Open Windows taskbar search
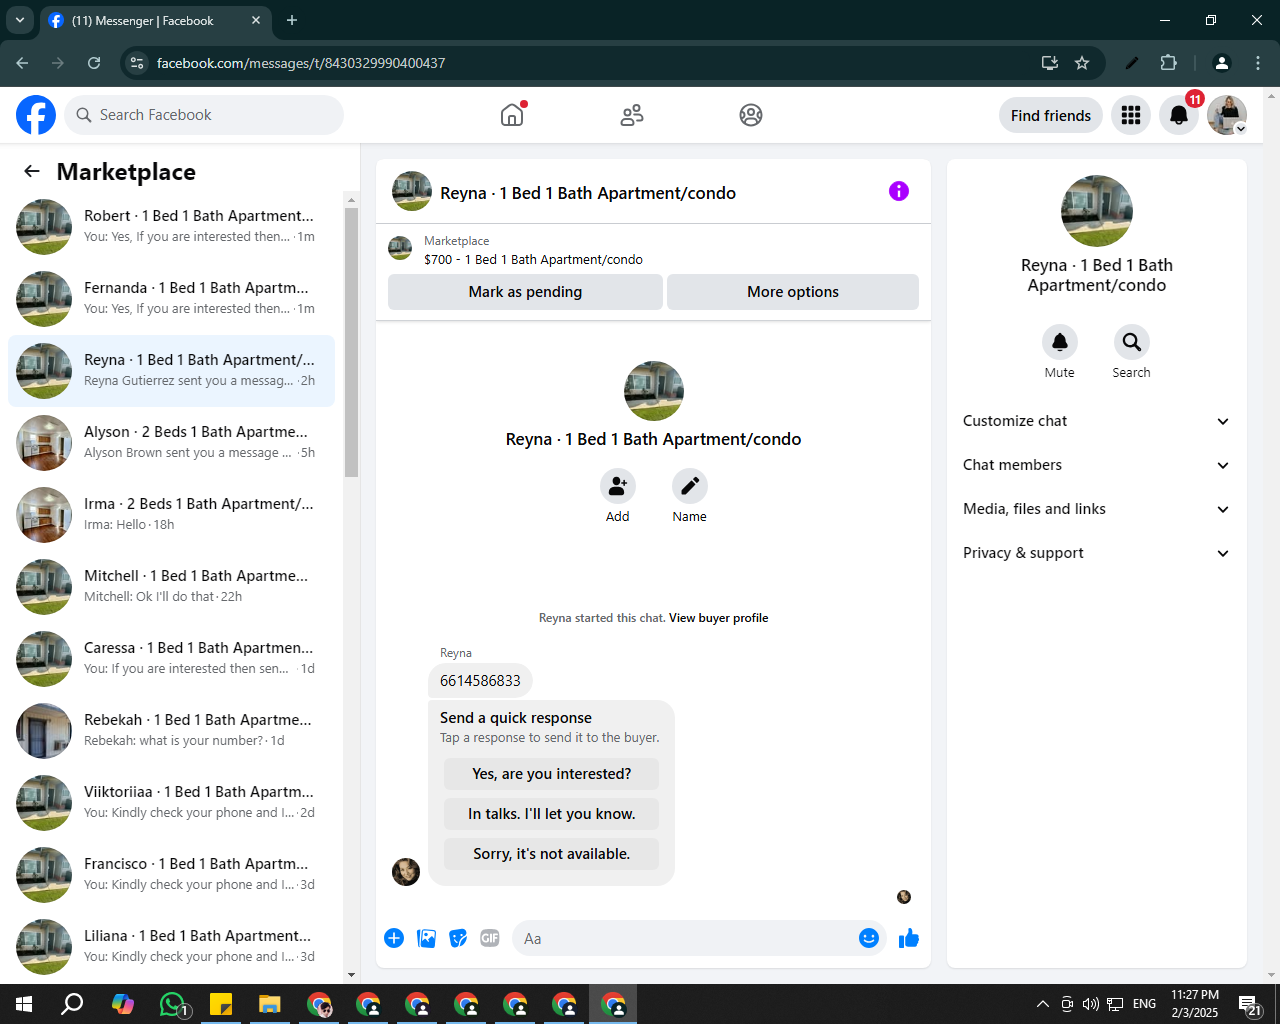Viewport: 1280px width, 1024px height. point(72,1004)
